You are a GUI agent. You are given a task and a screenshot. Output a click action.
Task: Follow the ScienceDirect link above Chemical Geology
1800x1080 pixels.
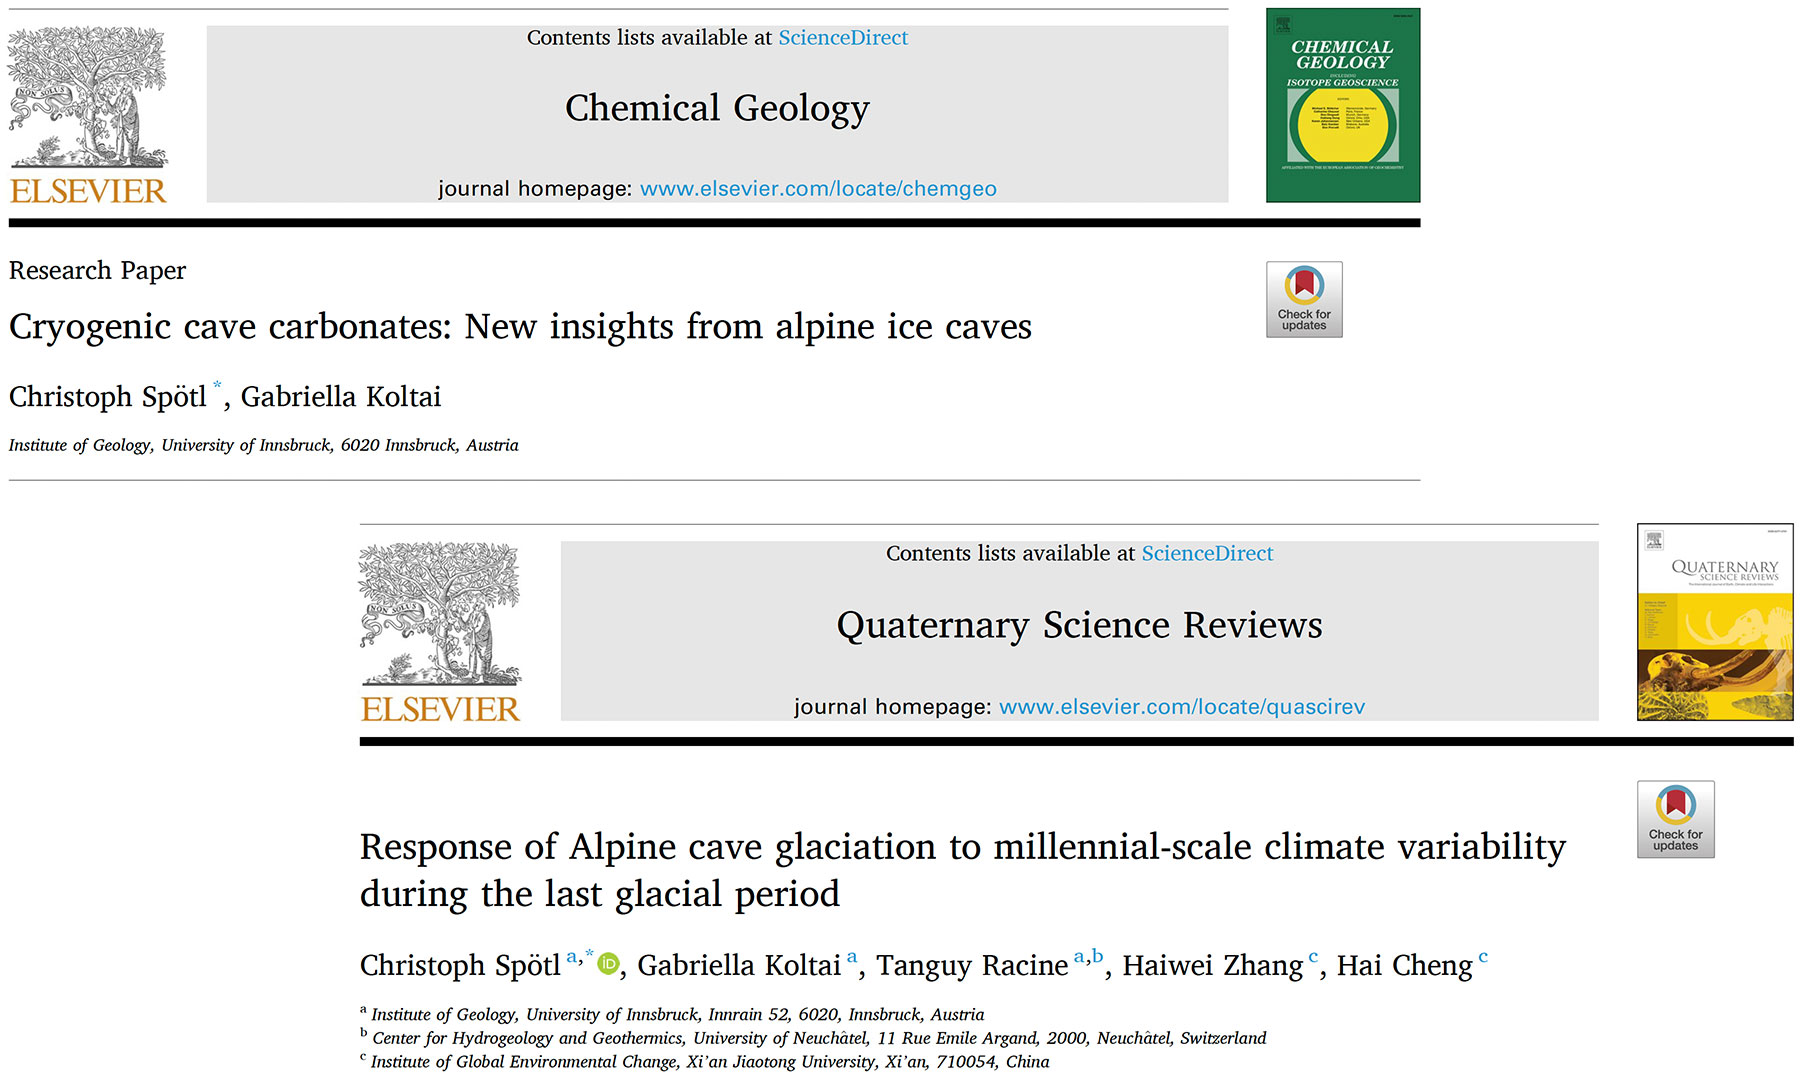coord(843,38)
